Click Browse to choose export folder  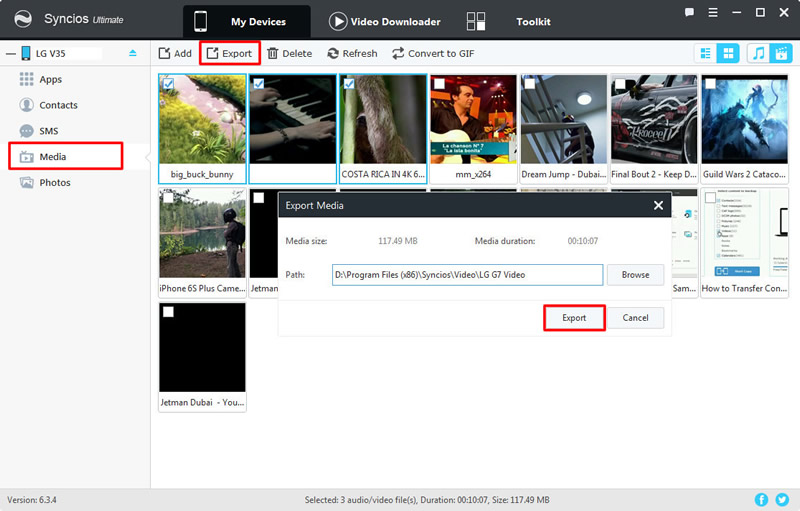tap(635, 274)
